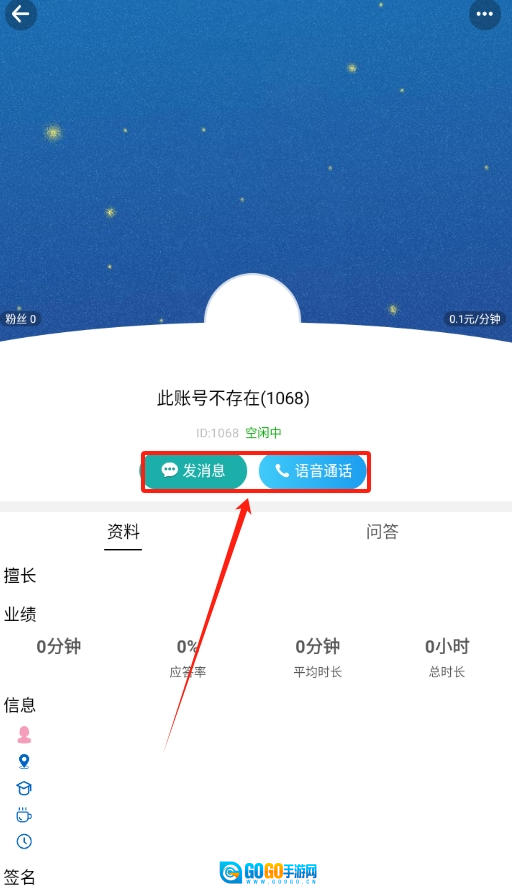Tap the 总时长 0小时 statistic
The image size is (512, 894).
(447, 657)
